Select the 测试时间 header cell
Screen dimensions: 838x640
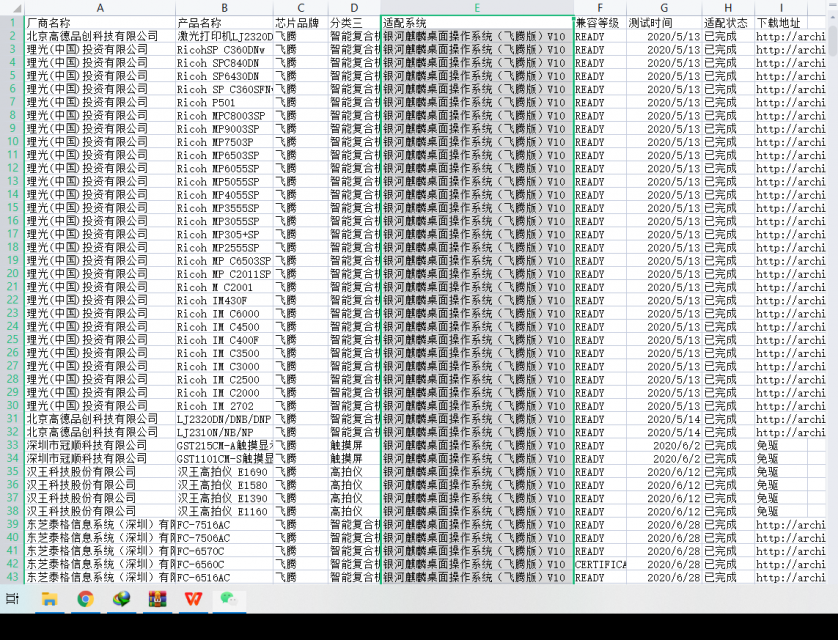tap(664, 23)
